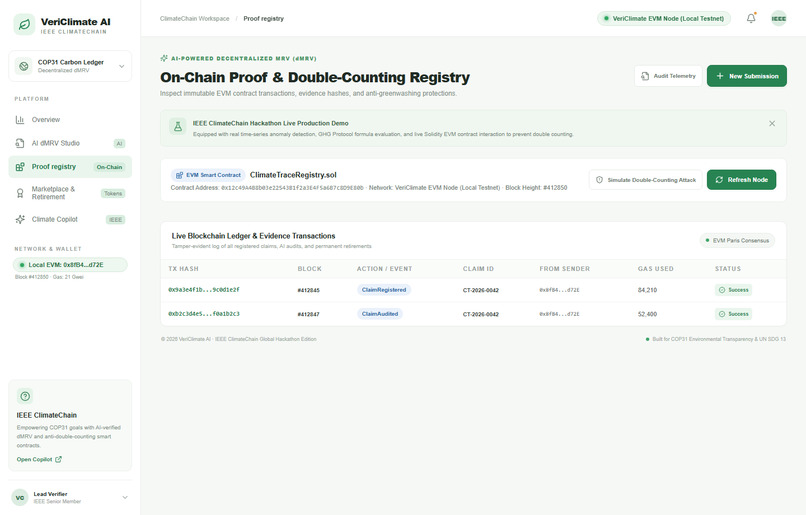Click the Proof registry breadcrumb
Image resolution: width=806 pixels, height=515 pixels.
click(x=264, y=19)
